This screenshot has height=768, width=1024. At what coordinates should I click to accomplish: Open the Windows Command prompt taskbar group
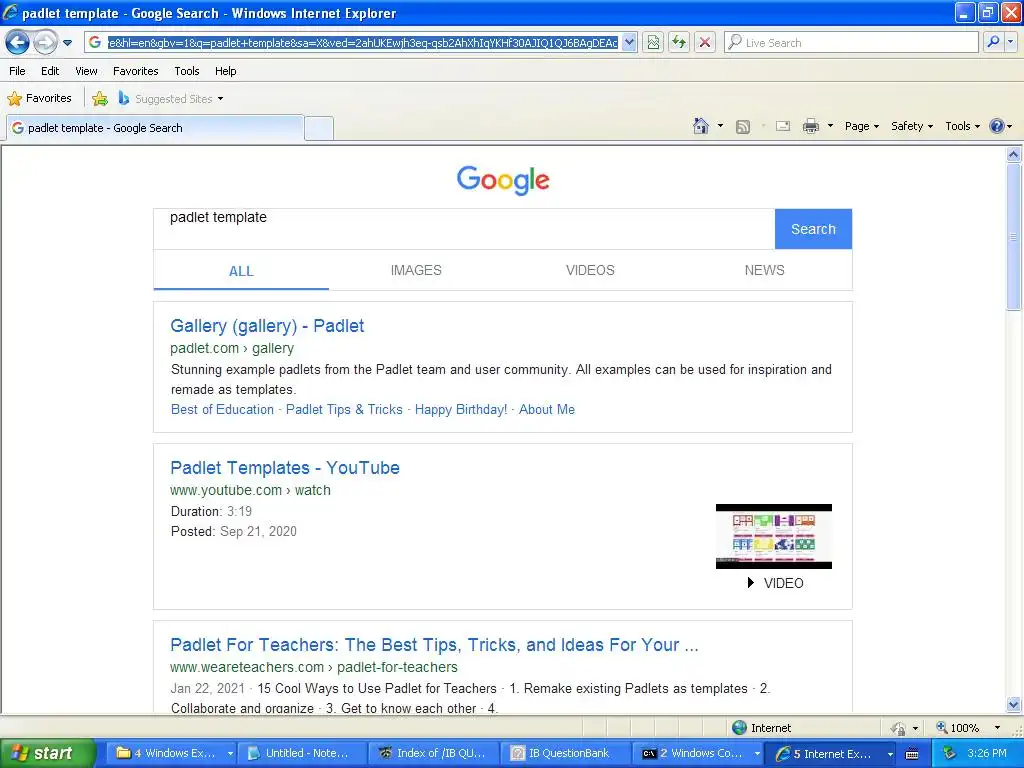point(699,753)
